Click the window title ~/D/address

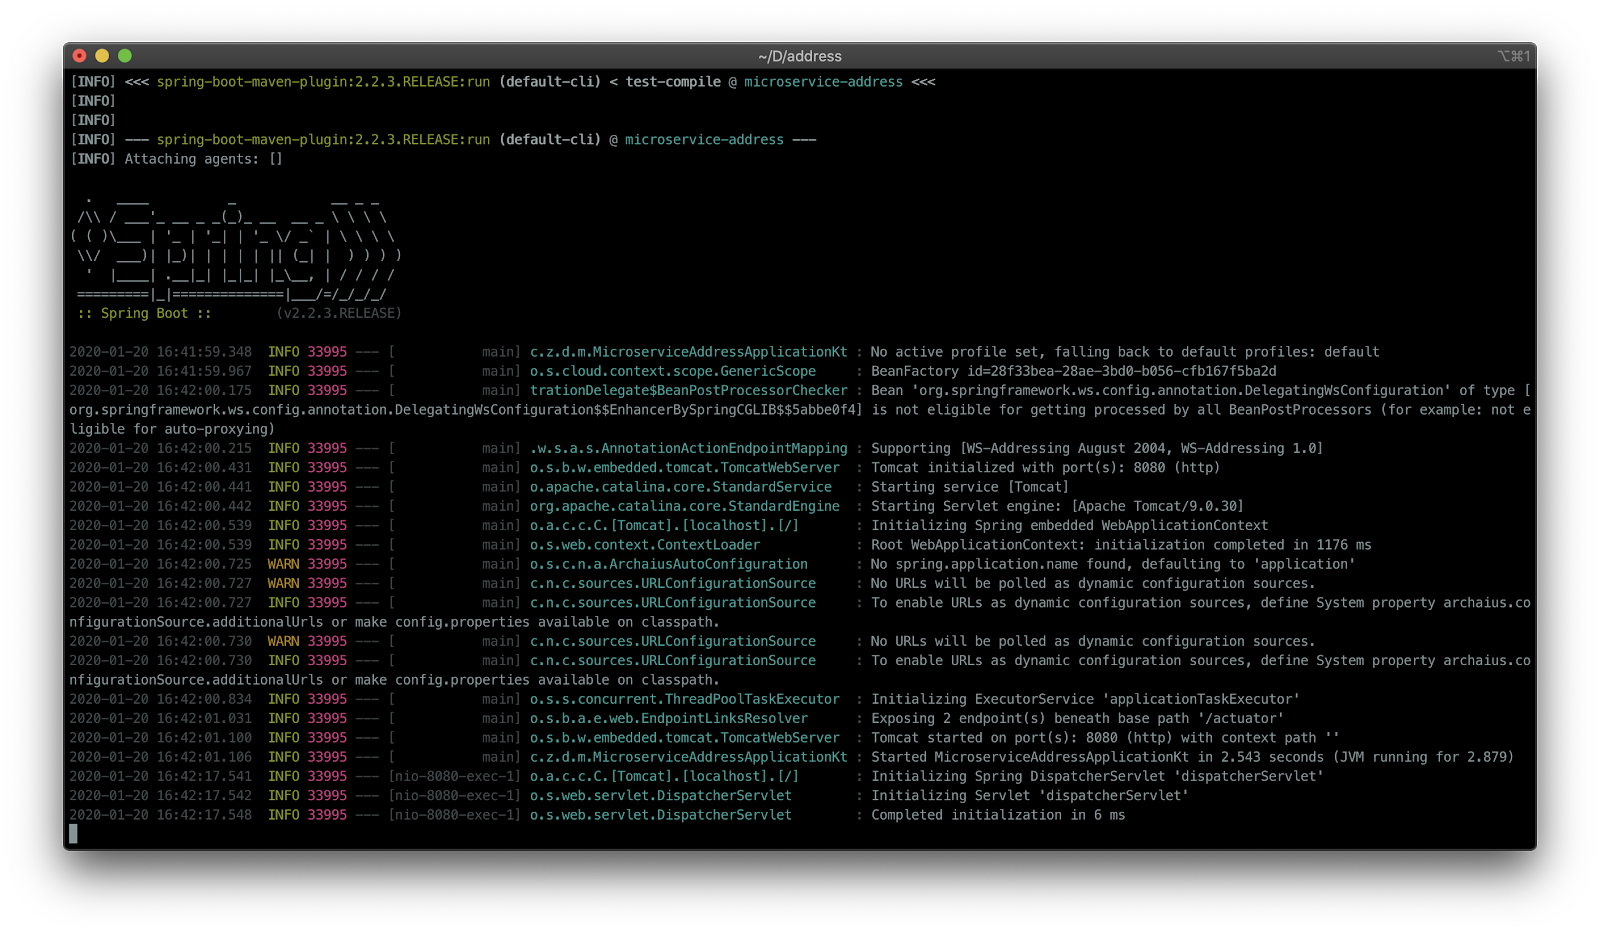(800, 56)
